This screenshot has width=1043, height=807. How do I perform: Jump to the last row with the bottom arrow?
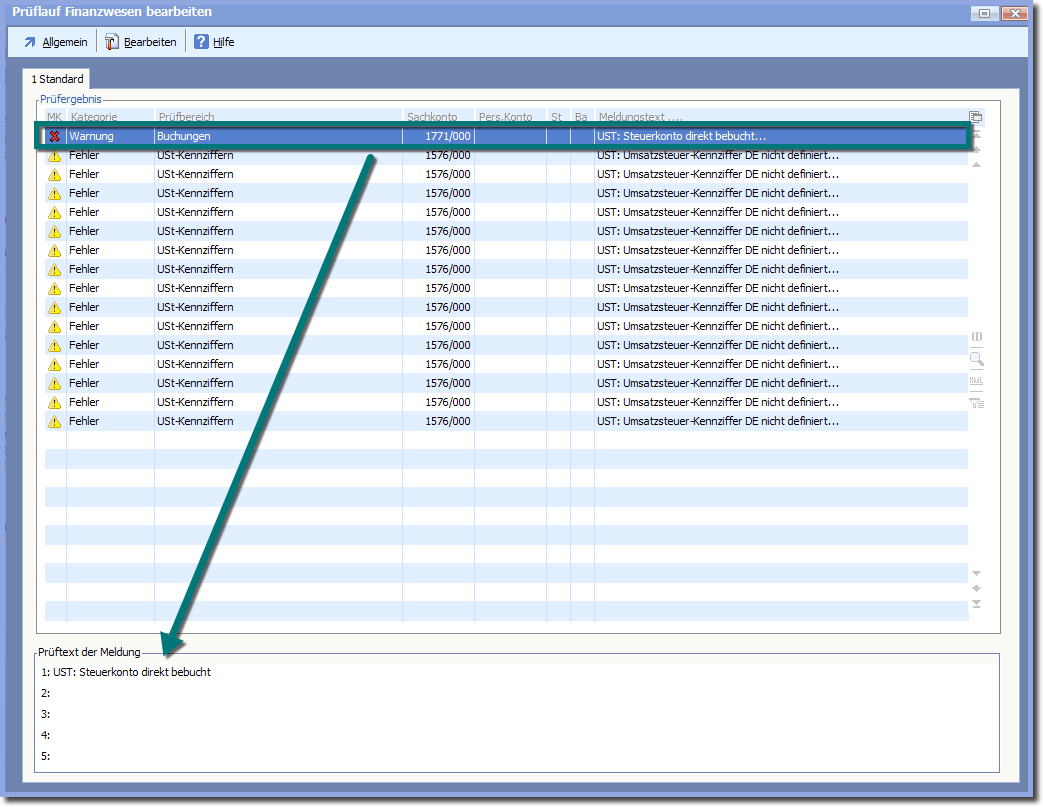click(977, 604)
